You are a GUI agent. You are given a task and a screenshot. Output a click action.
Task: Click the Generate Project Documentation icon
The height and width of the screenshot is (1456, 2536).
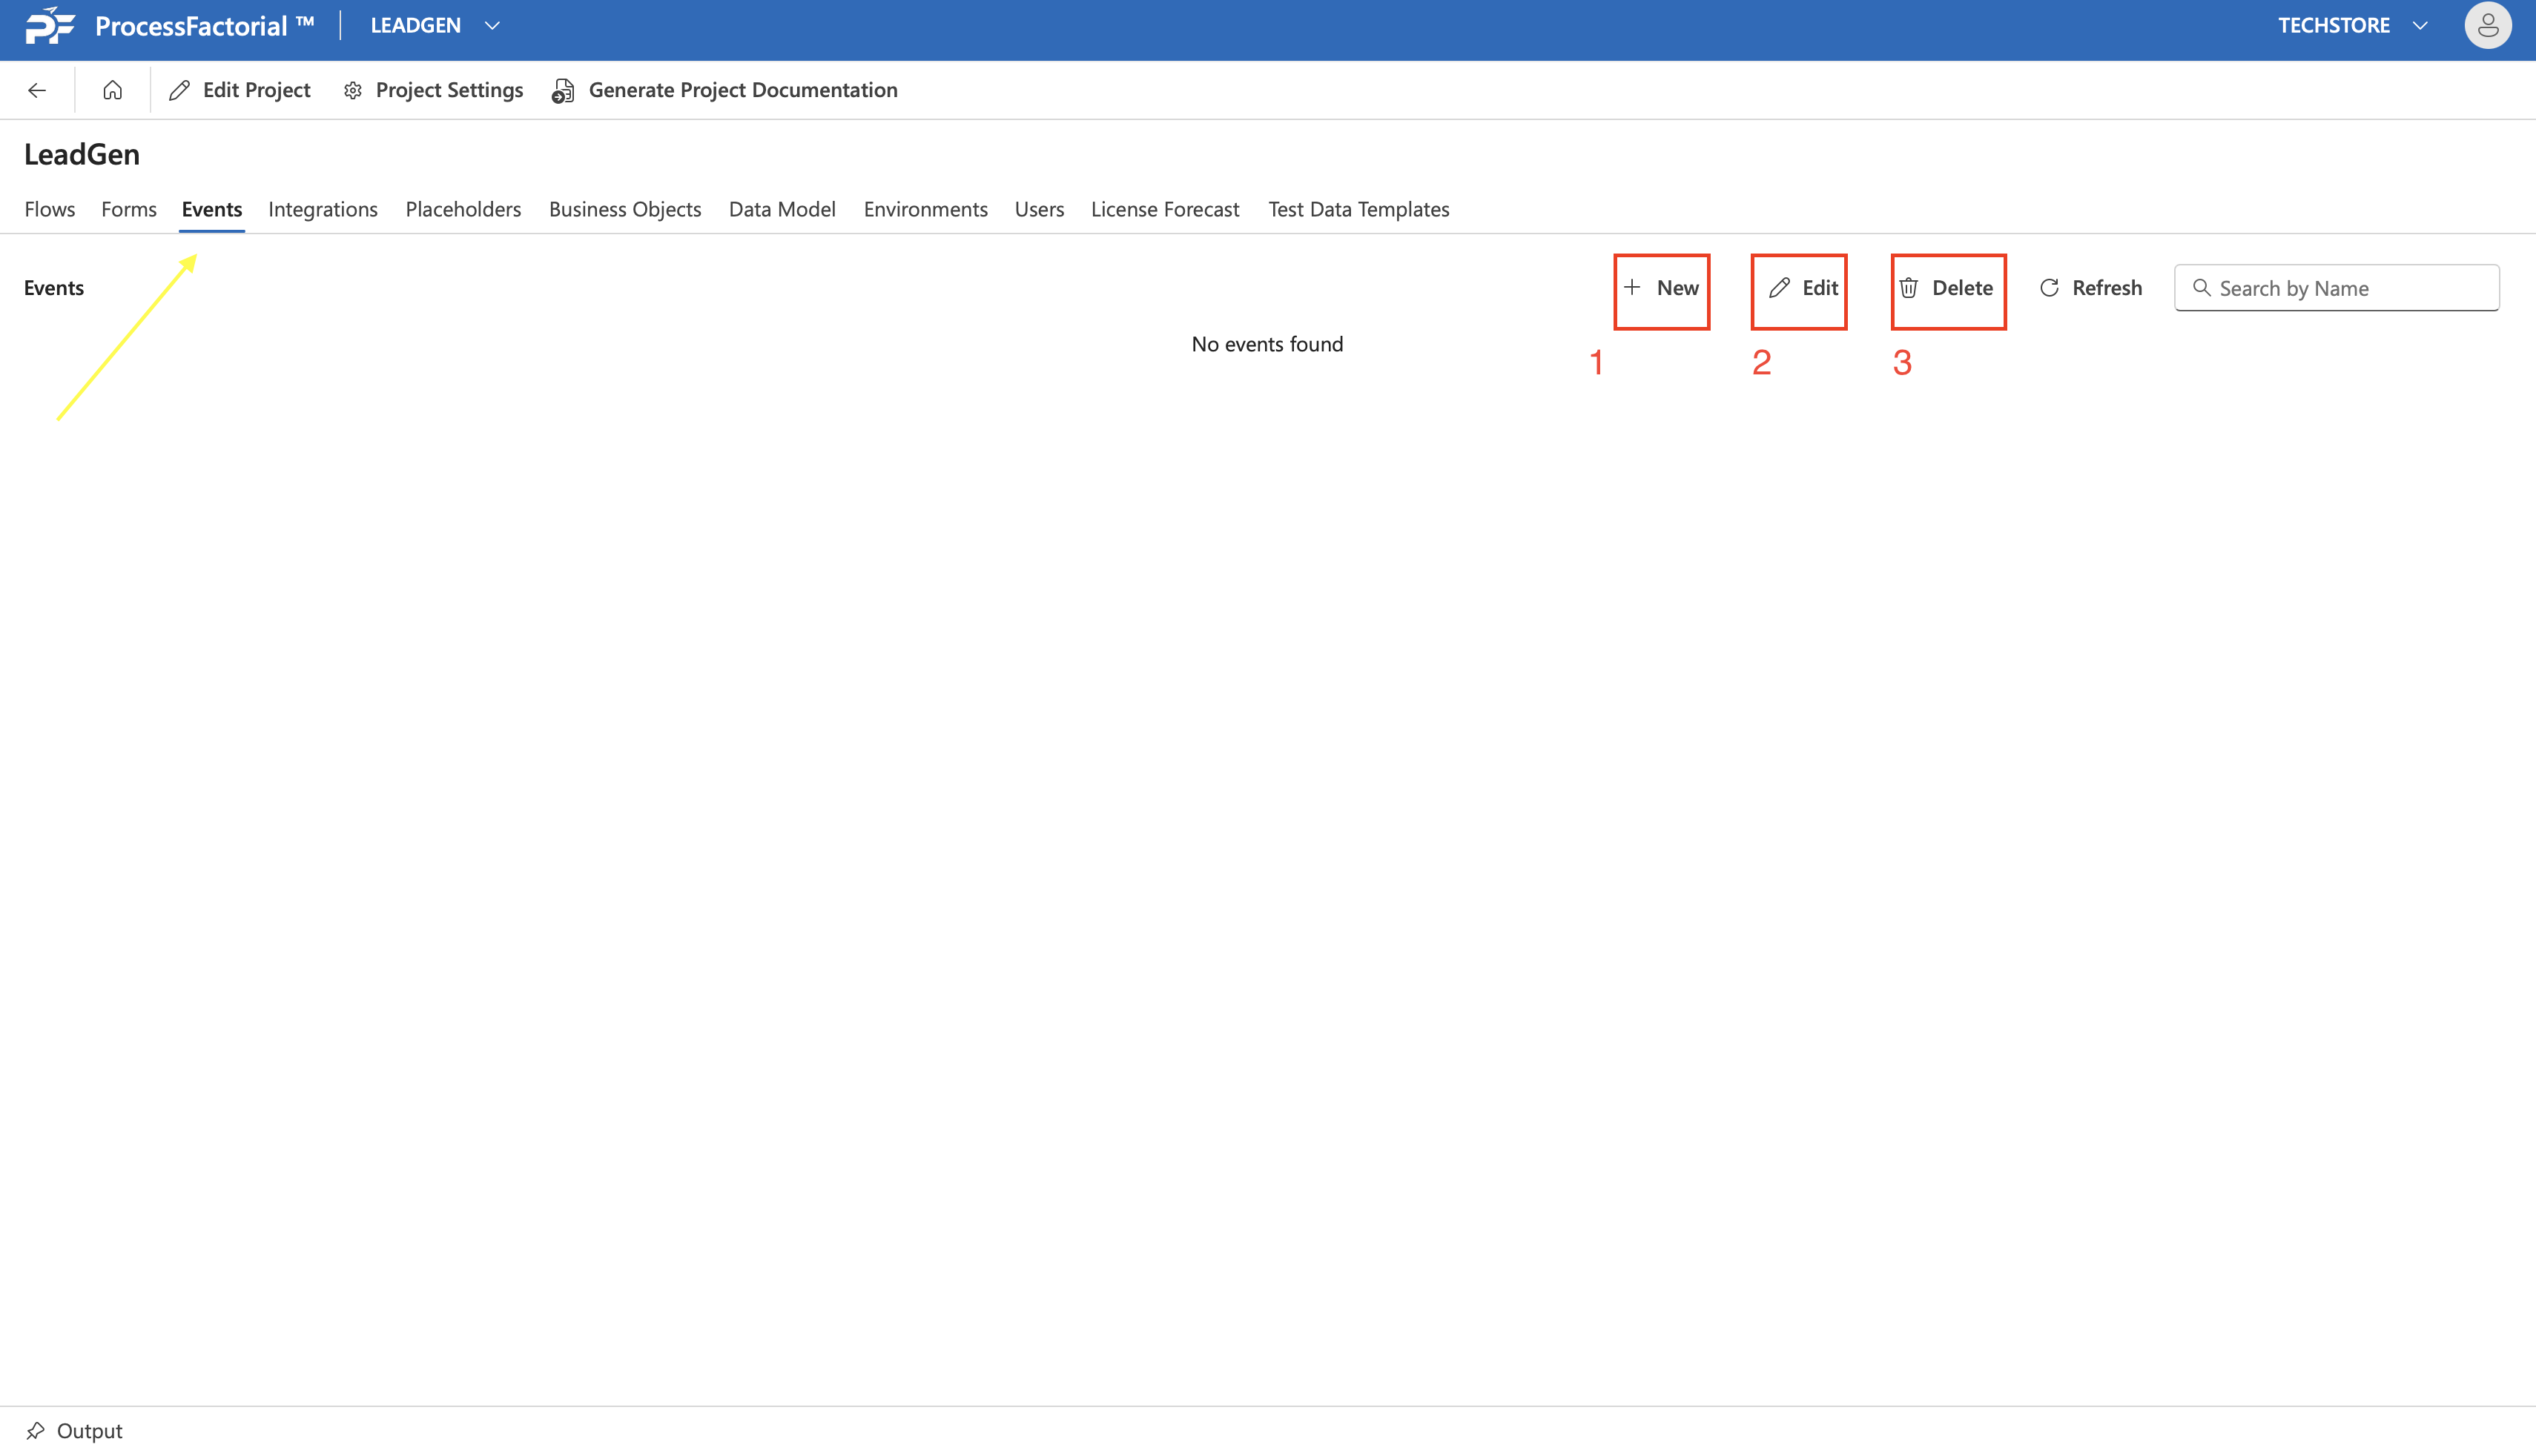[x=563, y=91]
